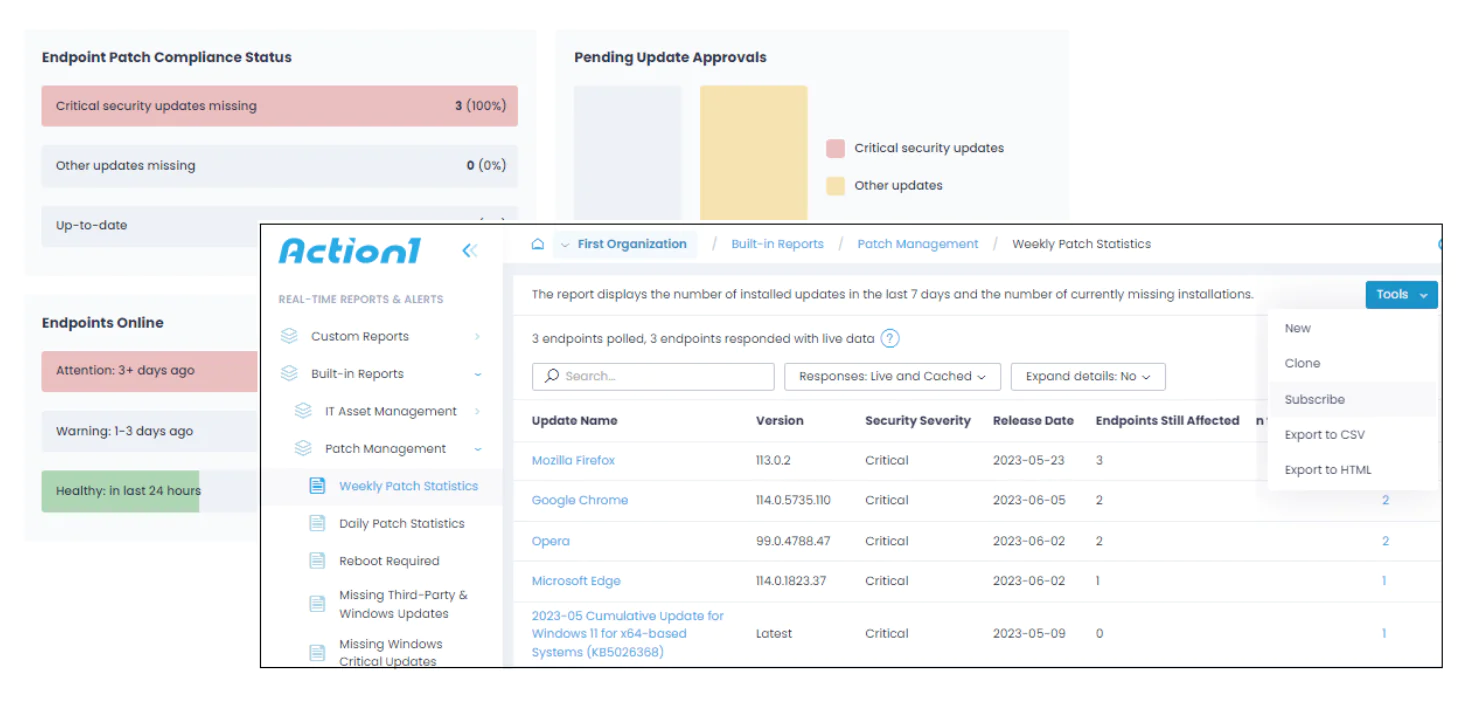Click installed count 2 in Opera row
The width and height of the screenshot is (1479, 702).
click(x=1385, y=541)
